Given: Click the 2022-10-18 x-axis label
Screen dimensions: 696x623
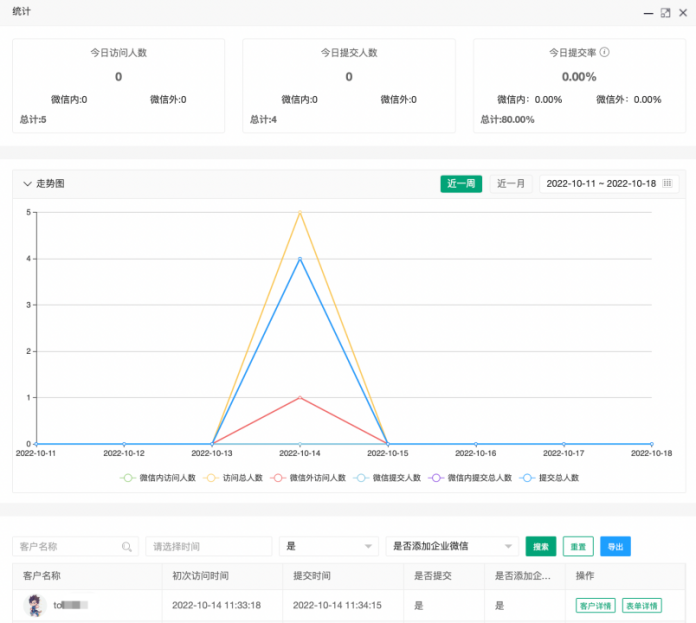Looking at the screenshot, I should (652, 453).
